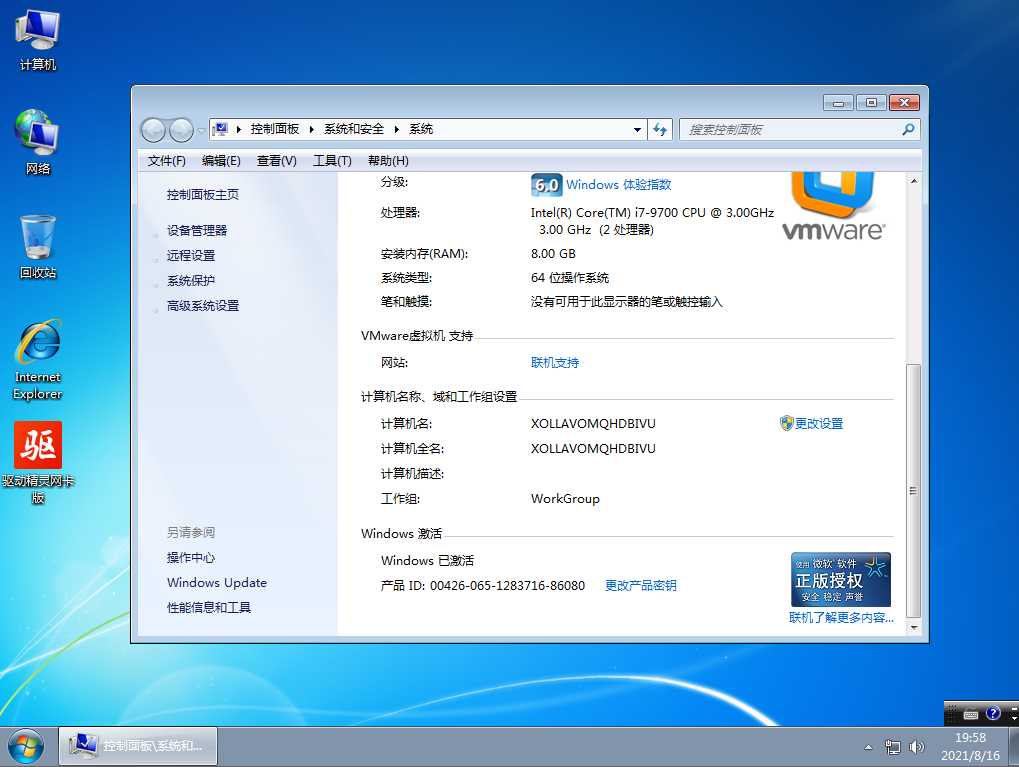Open 系统保护 link
This screenshot has height=767, width=1019.
pos(191,280)
